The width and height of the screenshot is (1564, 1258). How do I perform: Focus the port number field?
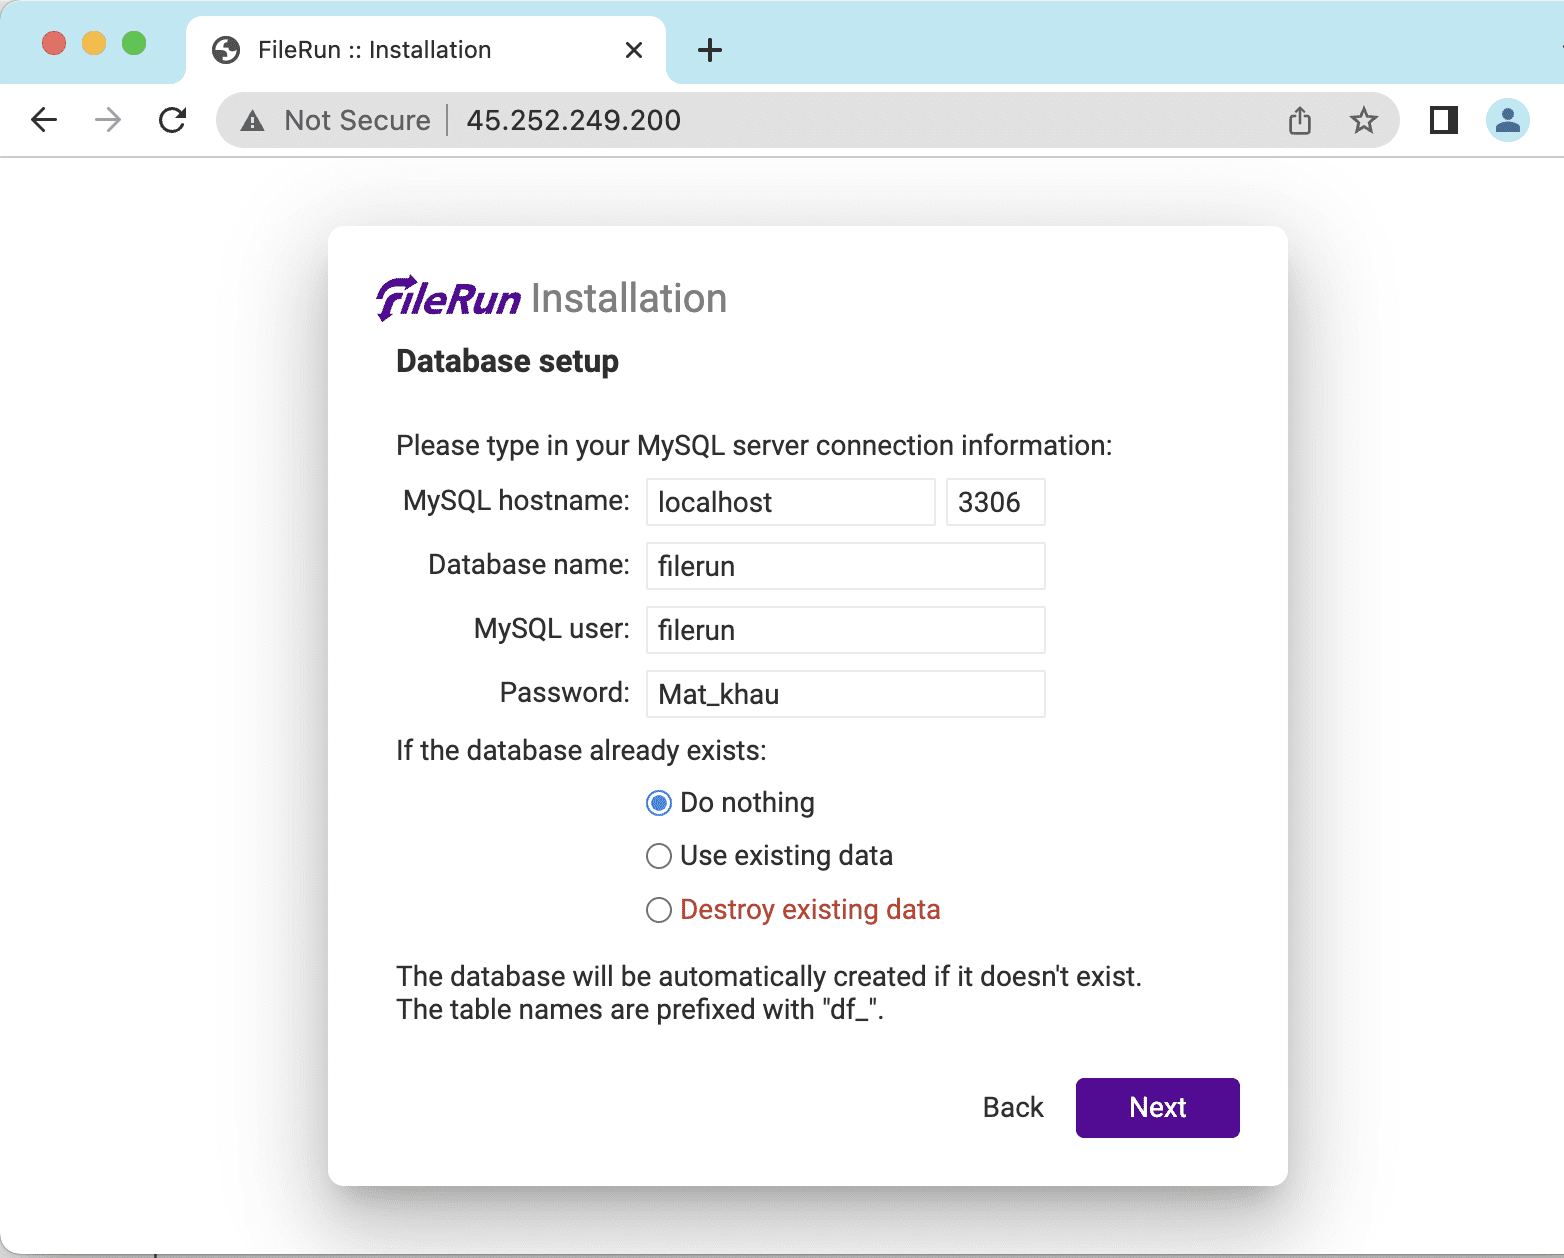click(995, 502)
